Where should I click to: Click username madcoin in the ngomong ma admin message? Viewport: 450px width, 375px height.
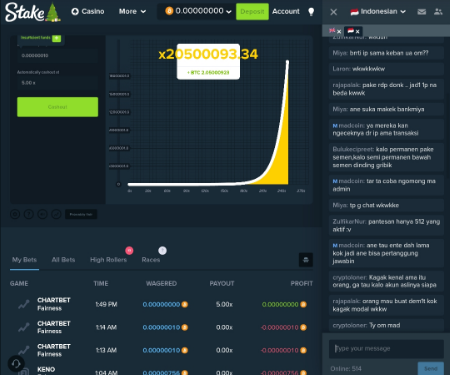(x=351, y=181)
